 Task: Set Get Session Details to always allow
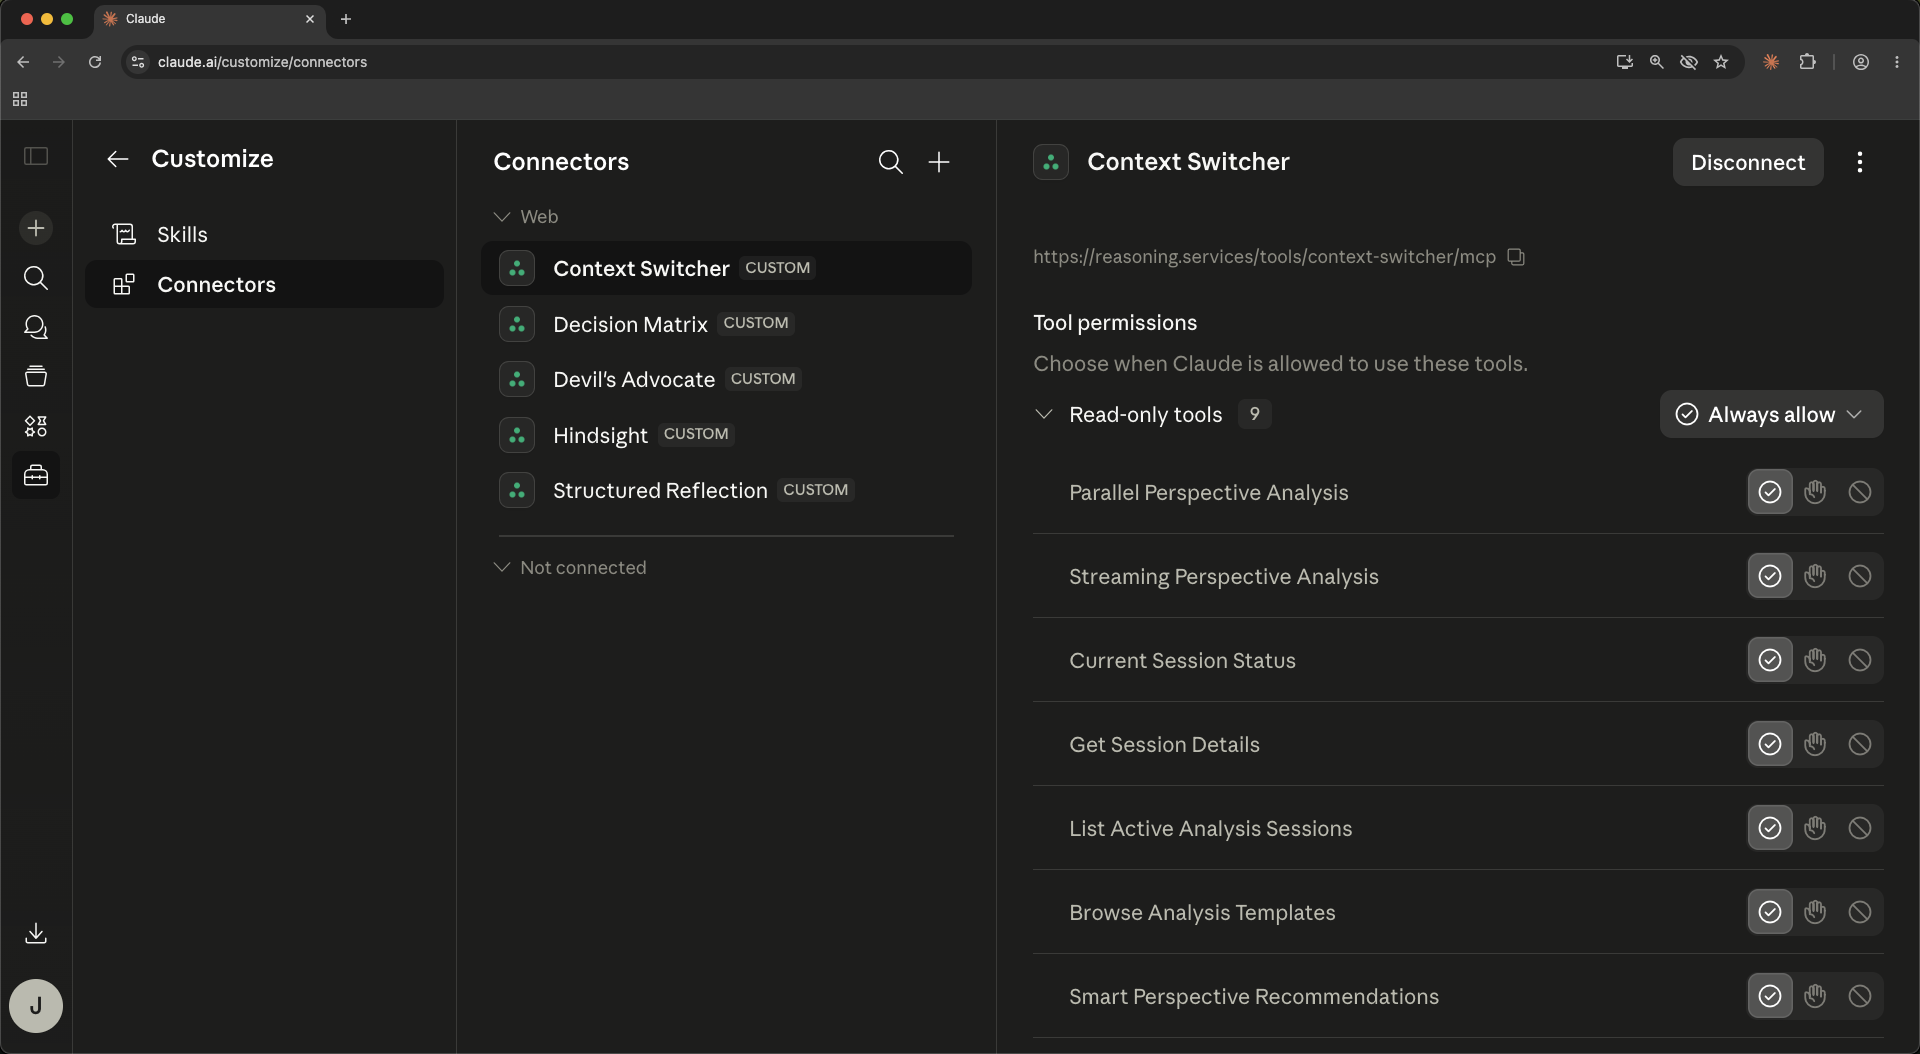click(1770, 744)
